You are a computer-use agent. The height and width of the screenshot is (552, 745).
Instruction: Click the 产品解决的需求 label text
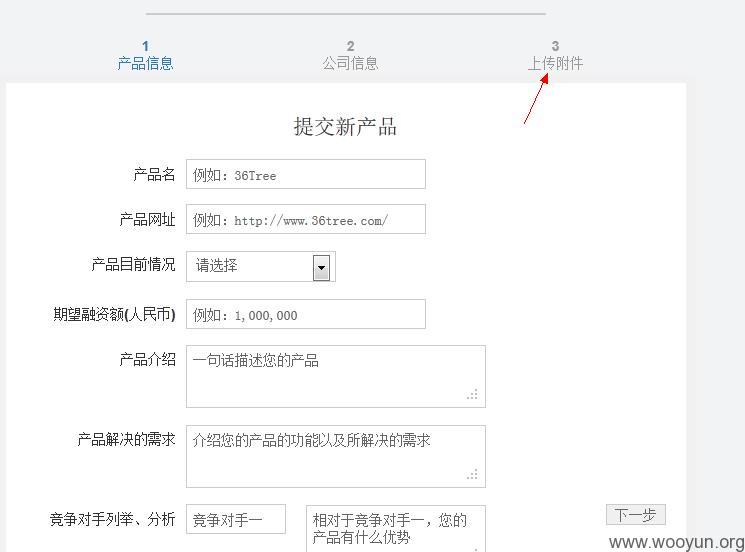pos(126,439)
